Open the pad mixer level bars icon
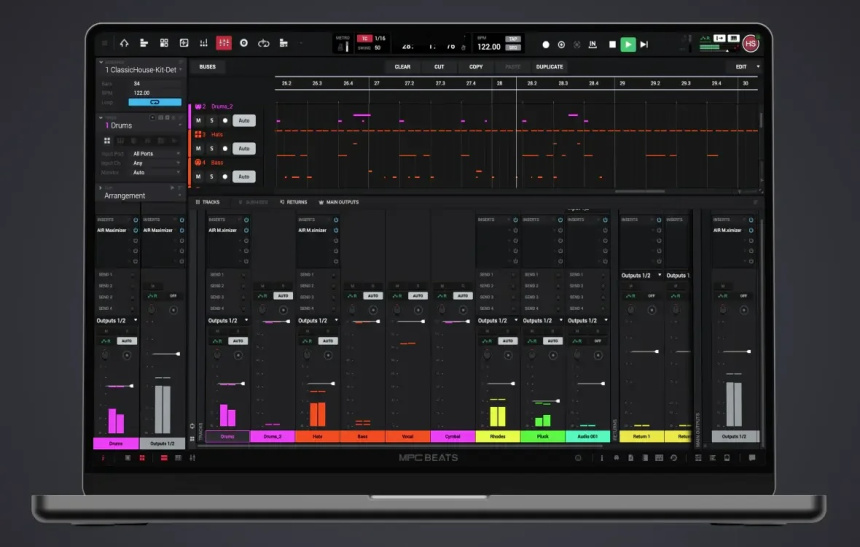Image resolution: width=860 pixels, height=547 pixels. click(x=203, y=43)
